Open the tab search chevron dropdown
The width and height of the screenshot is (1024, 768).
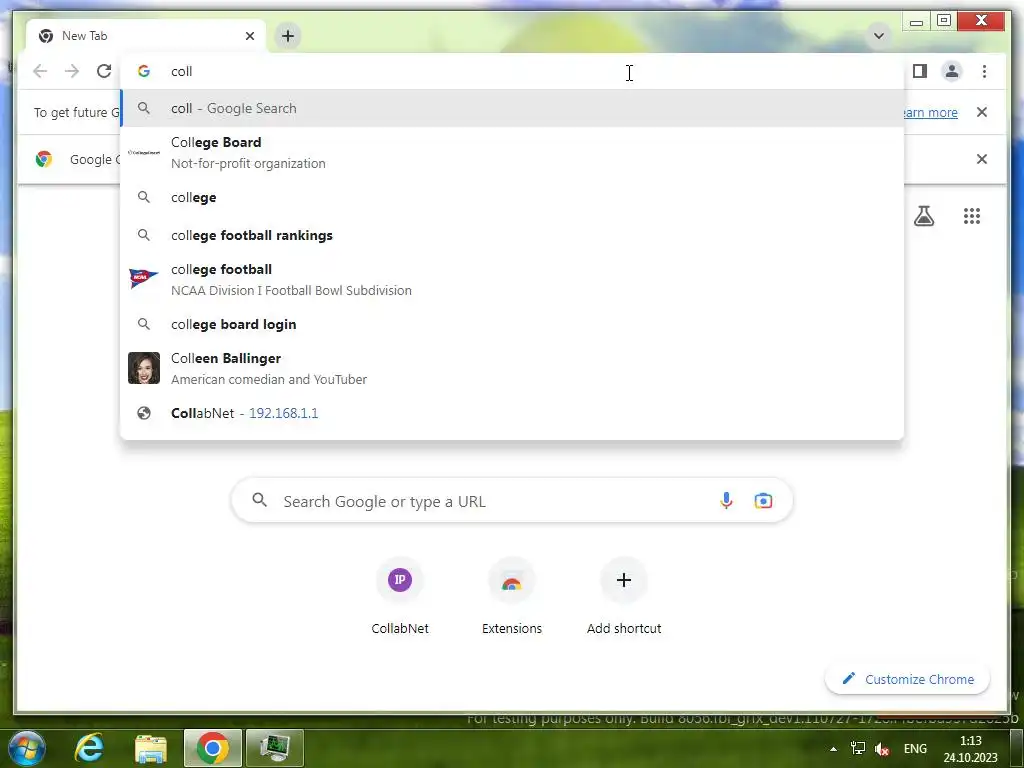point(879,36)
